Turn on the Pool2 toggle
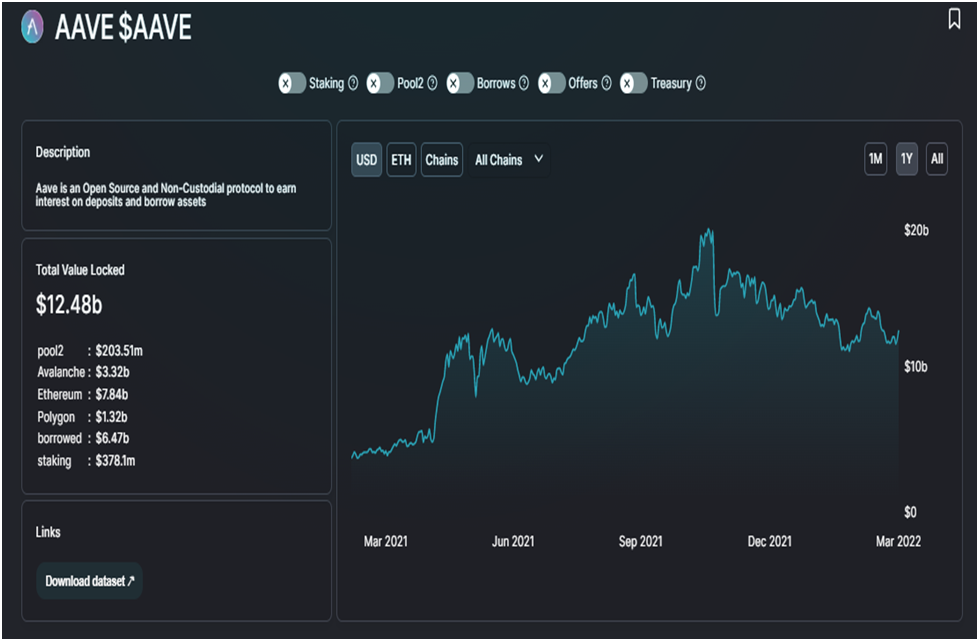Image resolution: width=979 pixels, height=641 pixels. click(x=380, y=84)
